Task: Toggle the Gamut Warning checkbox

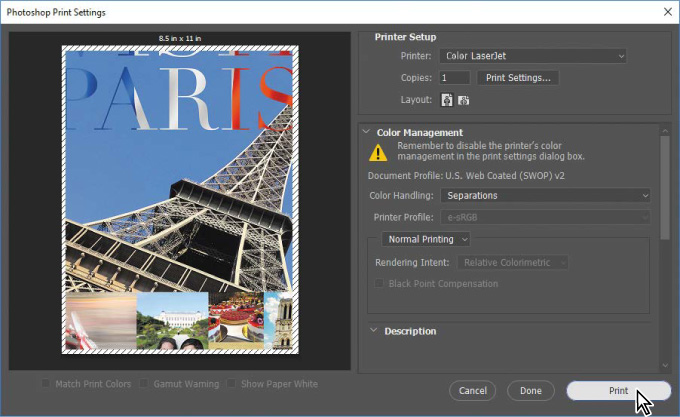Action: [x=145, y=383]
